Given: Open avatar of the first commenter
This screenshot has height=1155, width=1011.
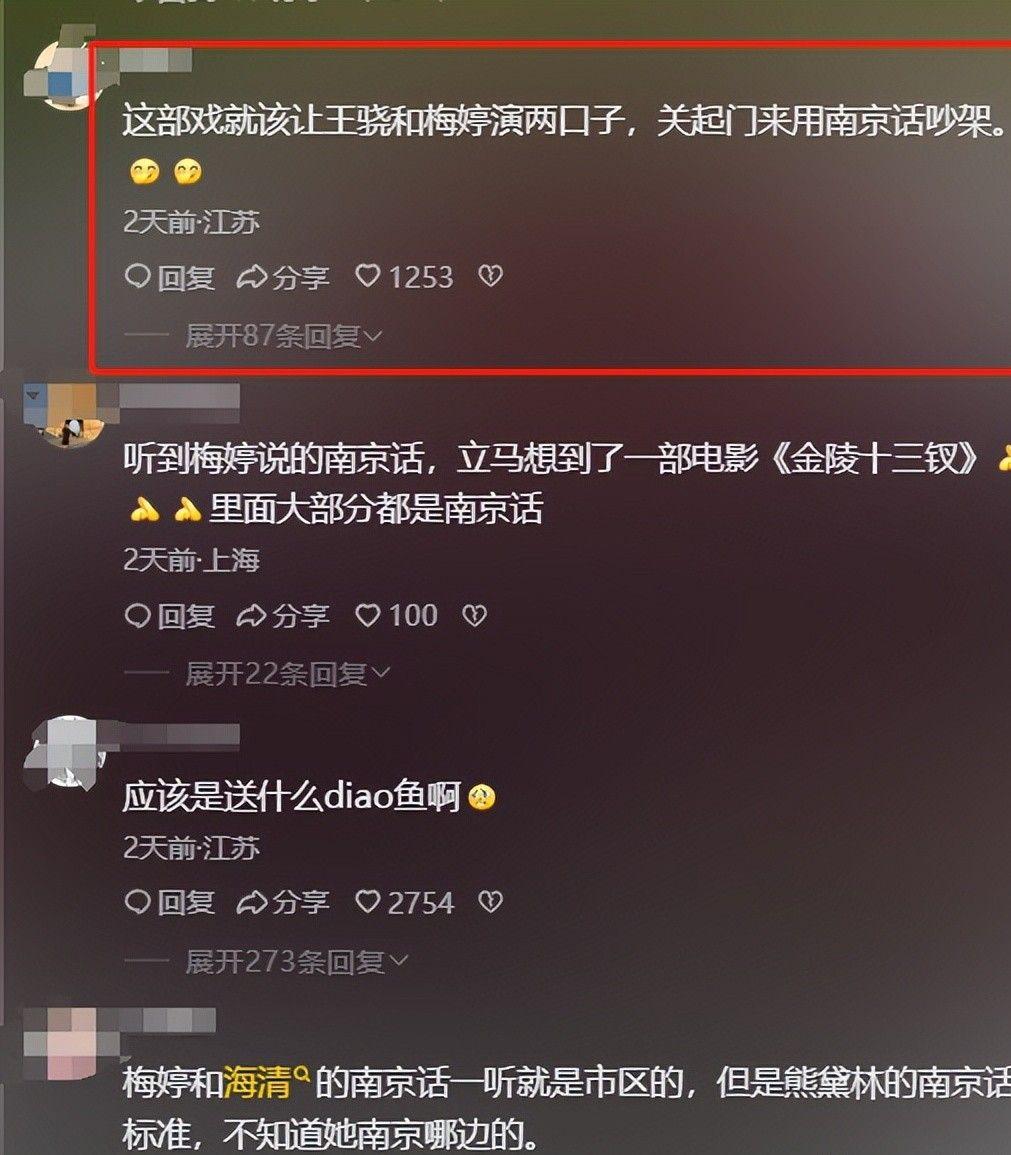Looking at the screenshot, I should [x=62, y=71].
